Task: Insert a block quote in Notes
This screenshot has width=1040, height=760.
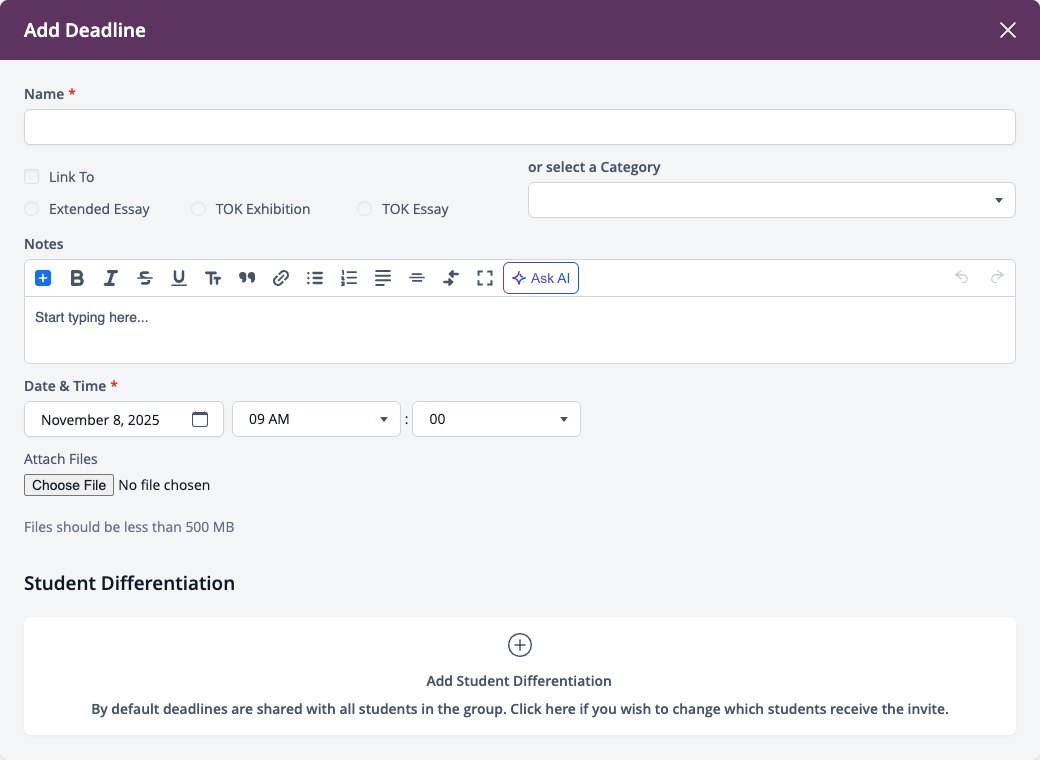Action: click(247, 278)
